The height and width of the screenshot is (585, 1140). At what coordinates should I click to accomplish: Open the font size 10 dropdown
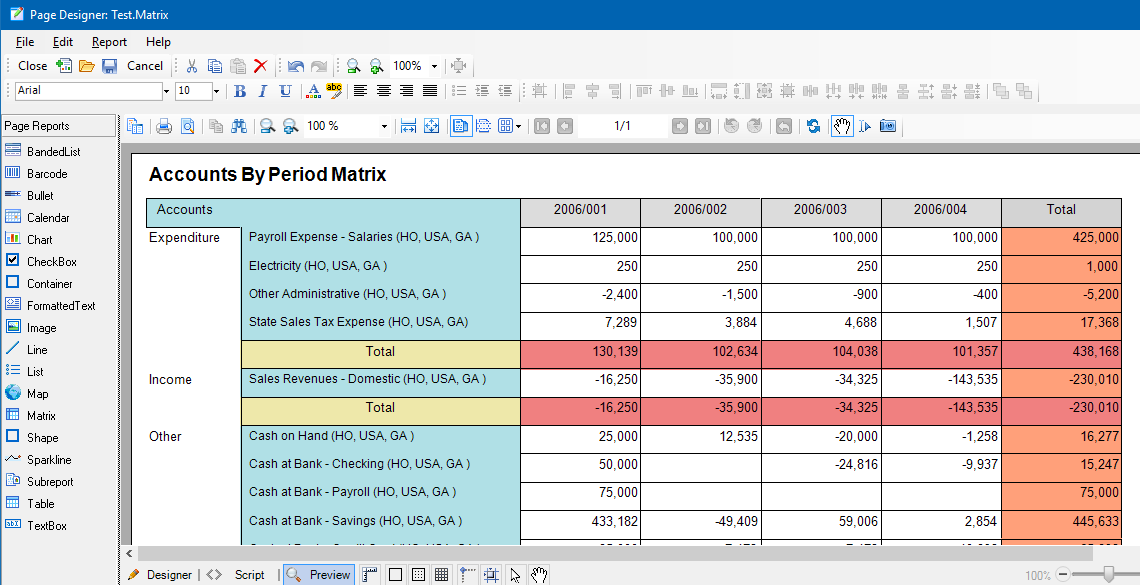(216, 91)
